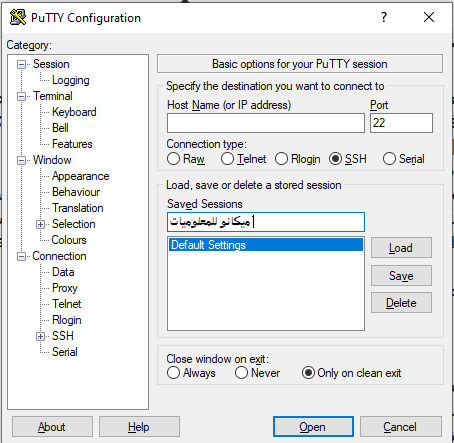
Task: Collapse the Window tree node
Action: point(21,160)
